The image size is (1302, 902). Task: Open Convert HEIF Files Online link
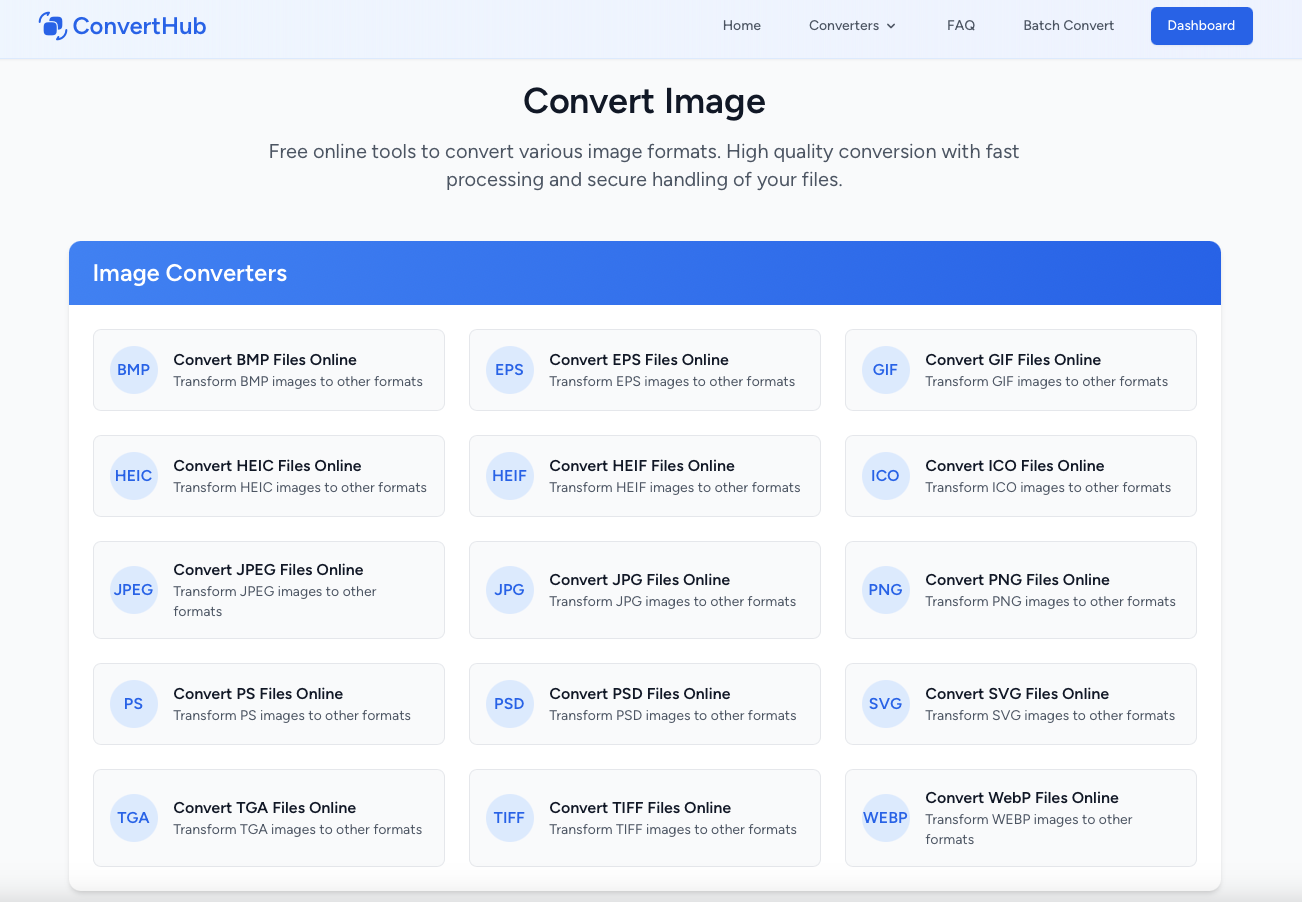[642, 466]
